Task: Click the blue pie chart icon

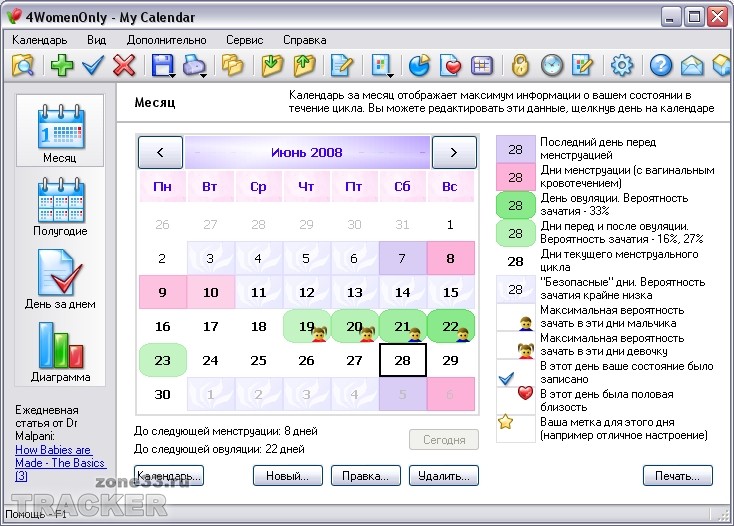Action: click(x=419, y=65)
